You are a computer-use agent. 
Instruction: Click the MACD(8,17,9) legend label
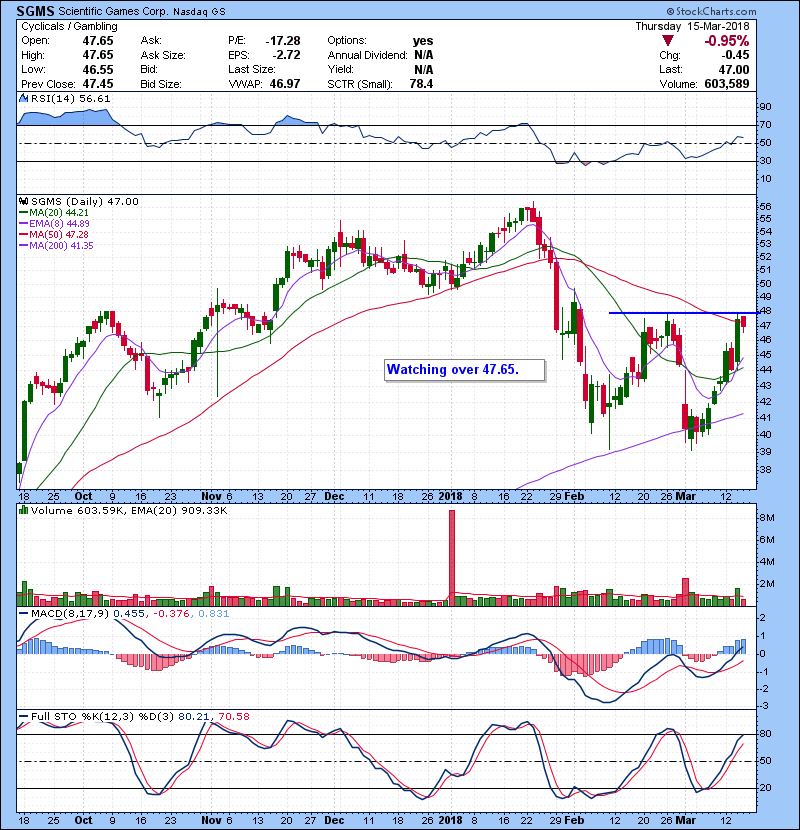click(70, 614)
